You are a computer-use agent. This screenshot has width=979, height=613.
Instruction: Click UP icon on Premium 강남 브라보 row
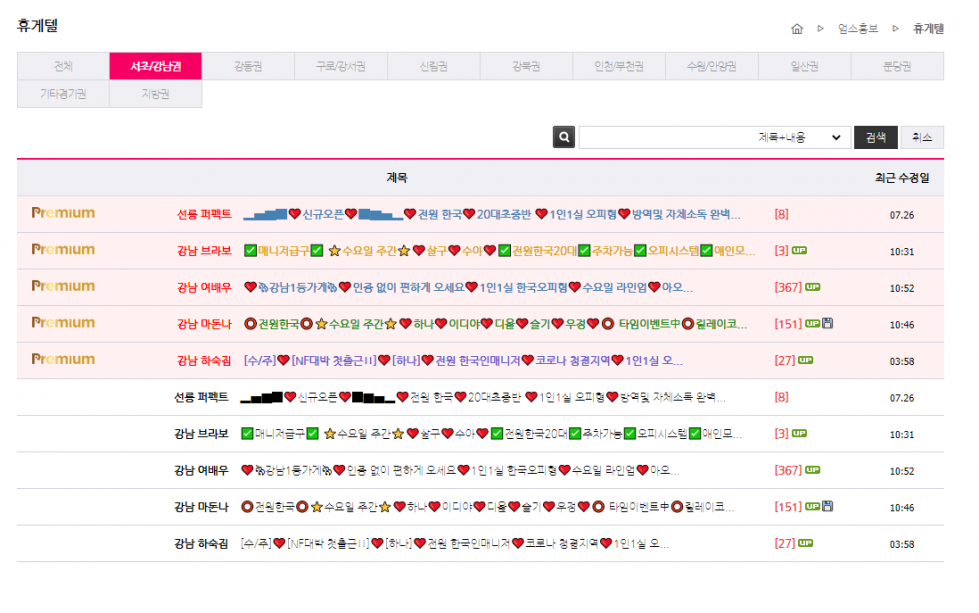pyautogui.click(x=799, y=250)
